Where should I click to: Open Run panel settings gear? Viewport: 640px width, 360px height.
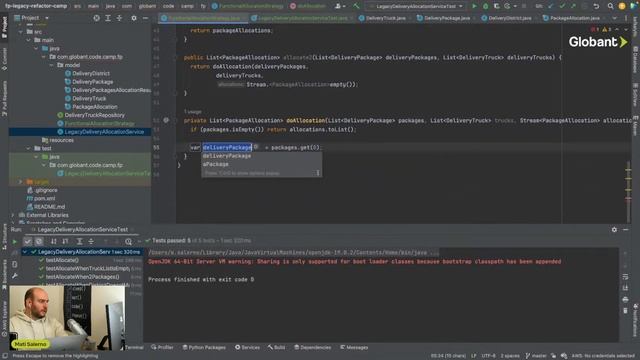pos(614,230)
